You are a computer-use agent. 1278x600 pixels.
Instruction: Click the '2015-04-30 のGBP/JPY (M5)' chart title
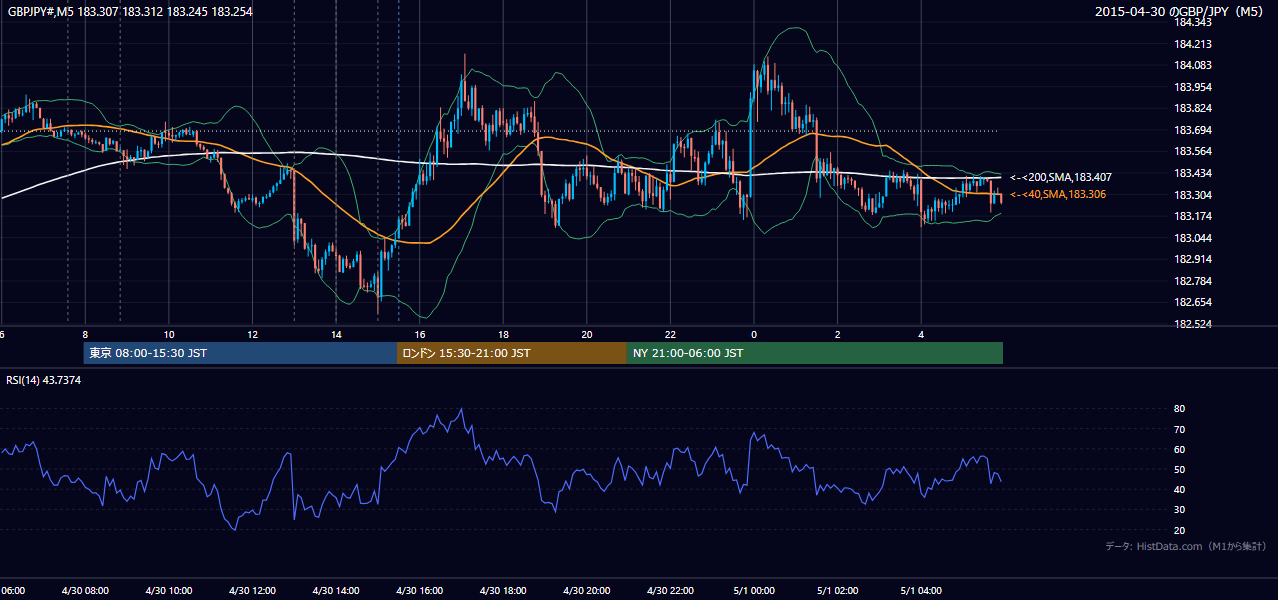(1181, 12)
